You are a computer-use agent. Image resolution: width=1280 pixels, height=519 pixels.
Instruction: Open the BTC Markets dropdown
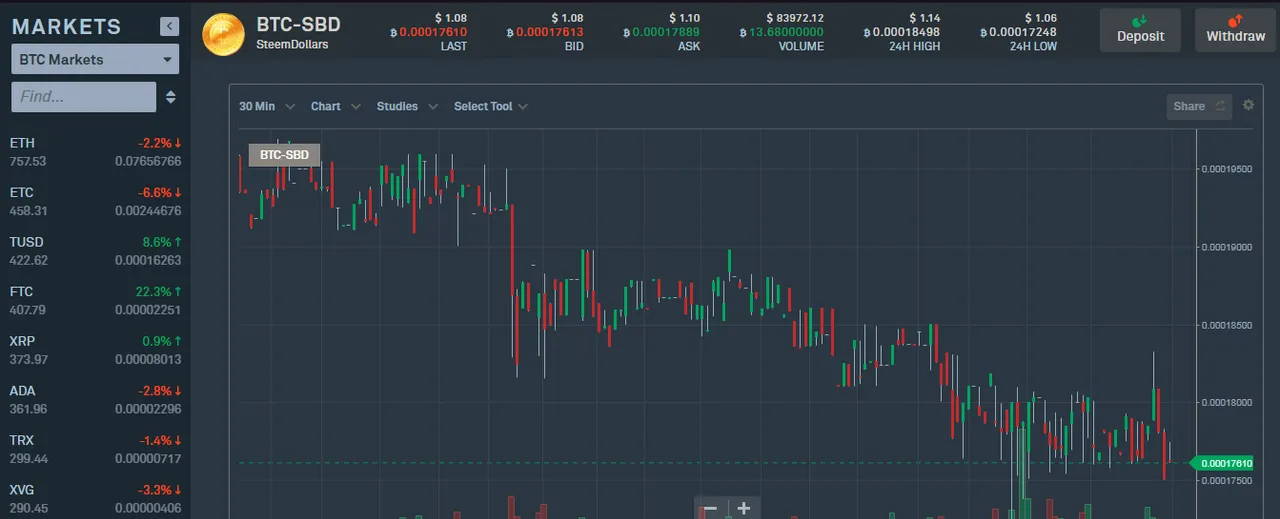pos(95,59)
